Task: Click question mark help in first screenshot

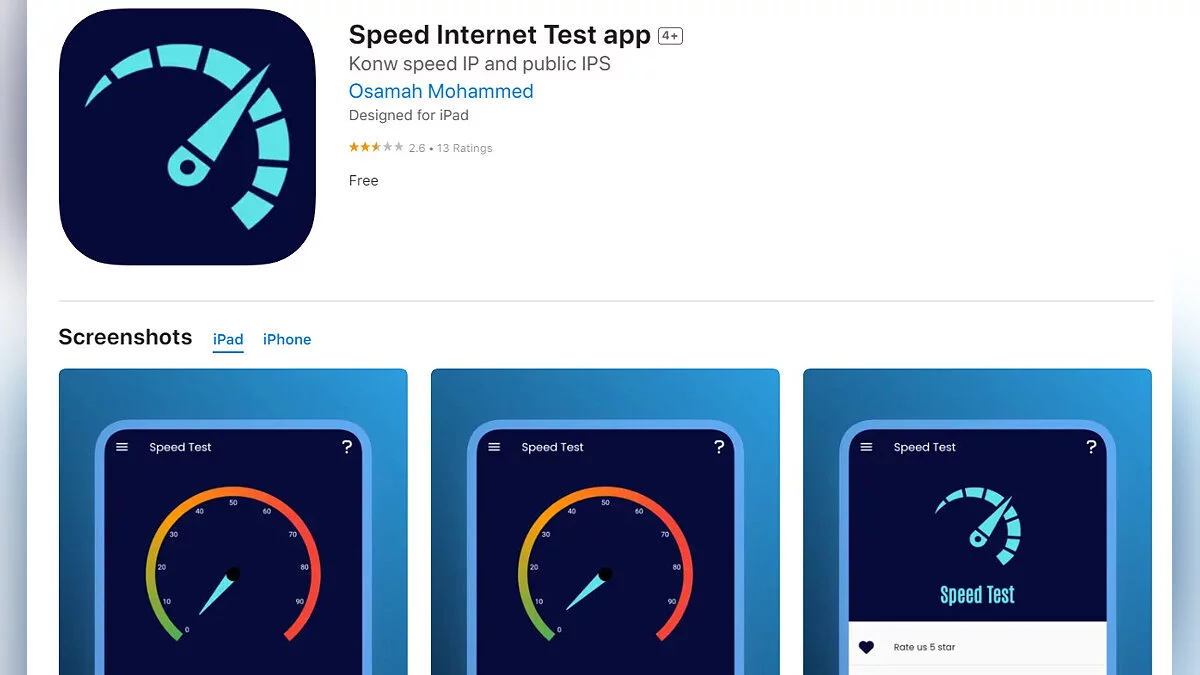Action: tap(347, 447)
